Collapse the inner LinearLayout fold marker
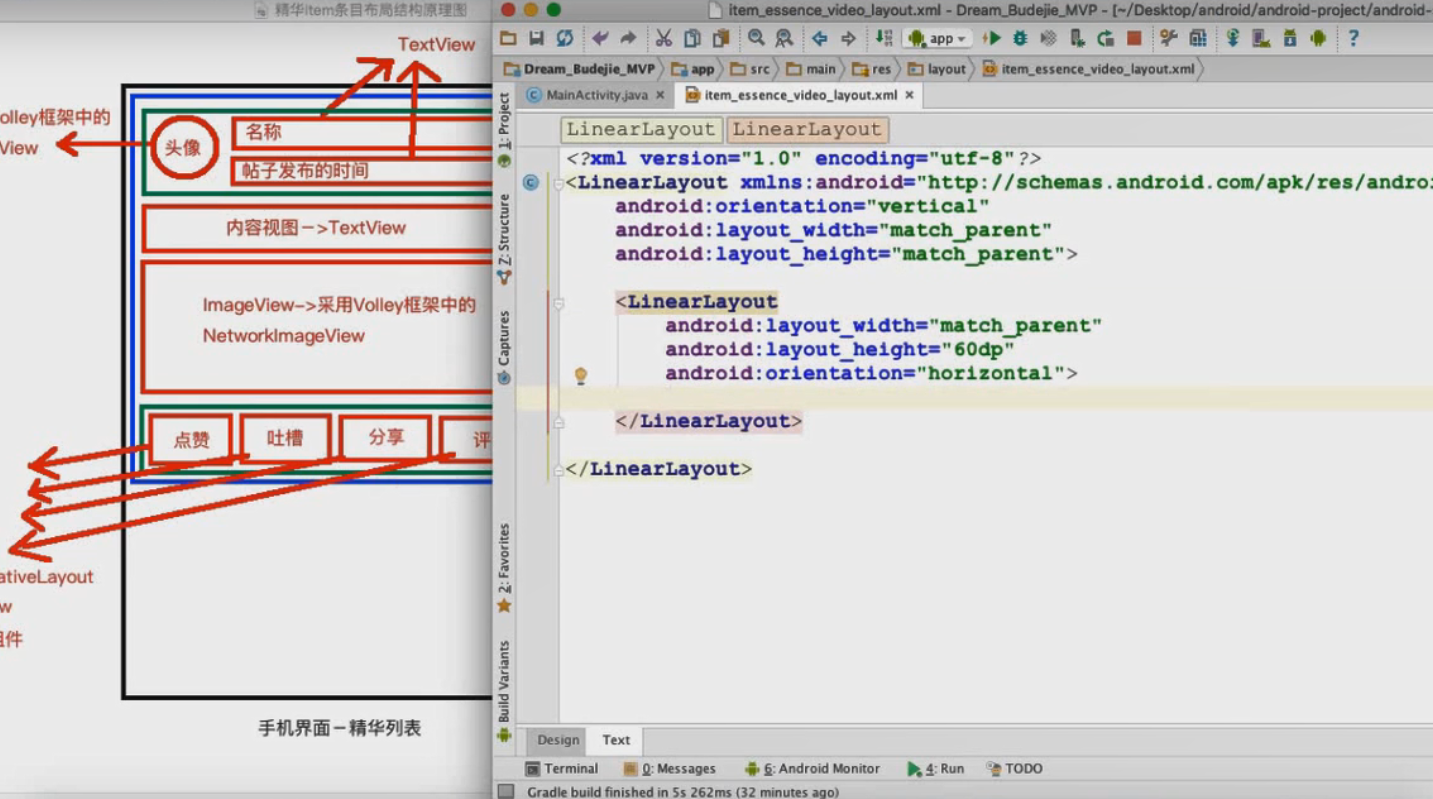Image resolution: width=1433 pixels, height=799 pixels. pyautogui.click(x=559, y=302)
